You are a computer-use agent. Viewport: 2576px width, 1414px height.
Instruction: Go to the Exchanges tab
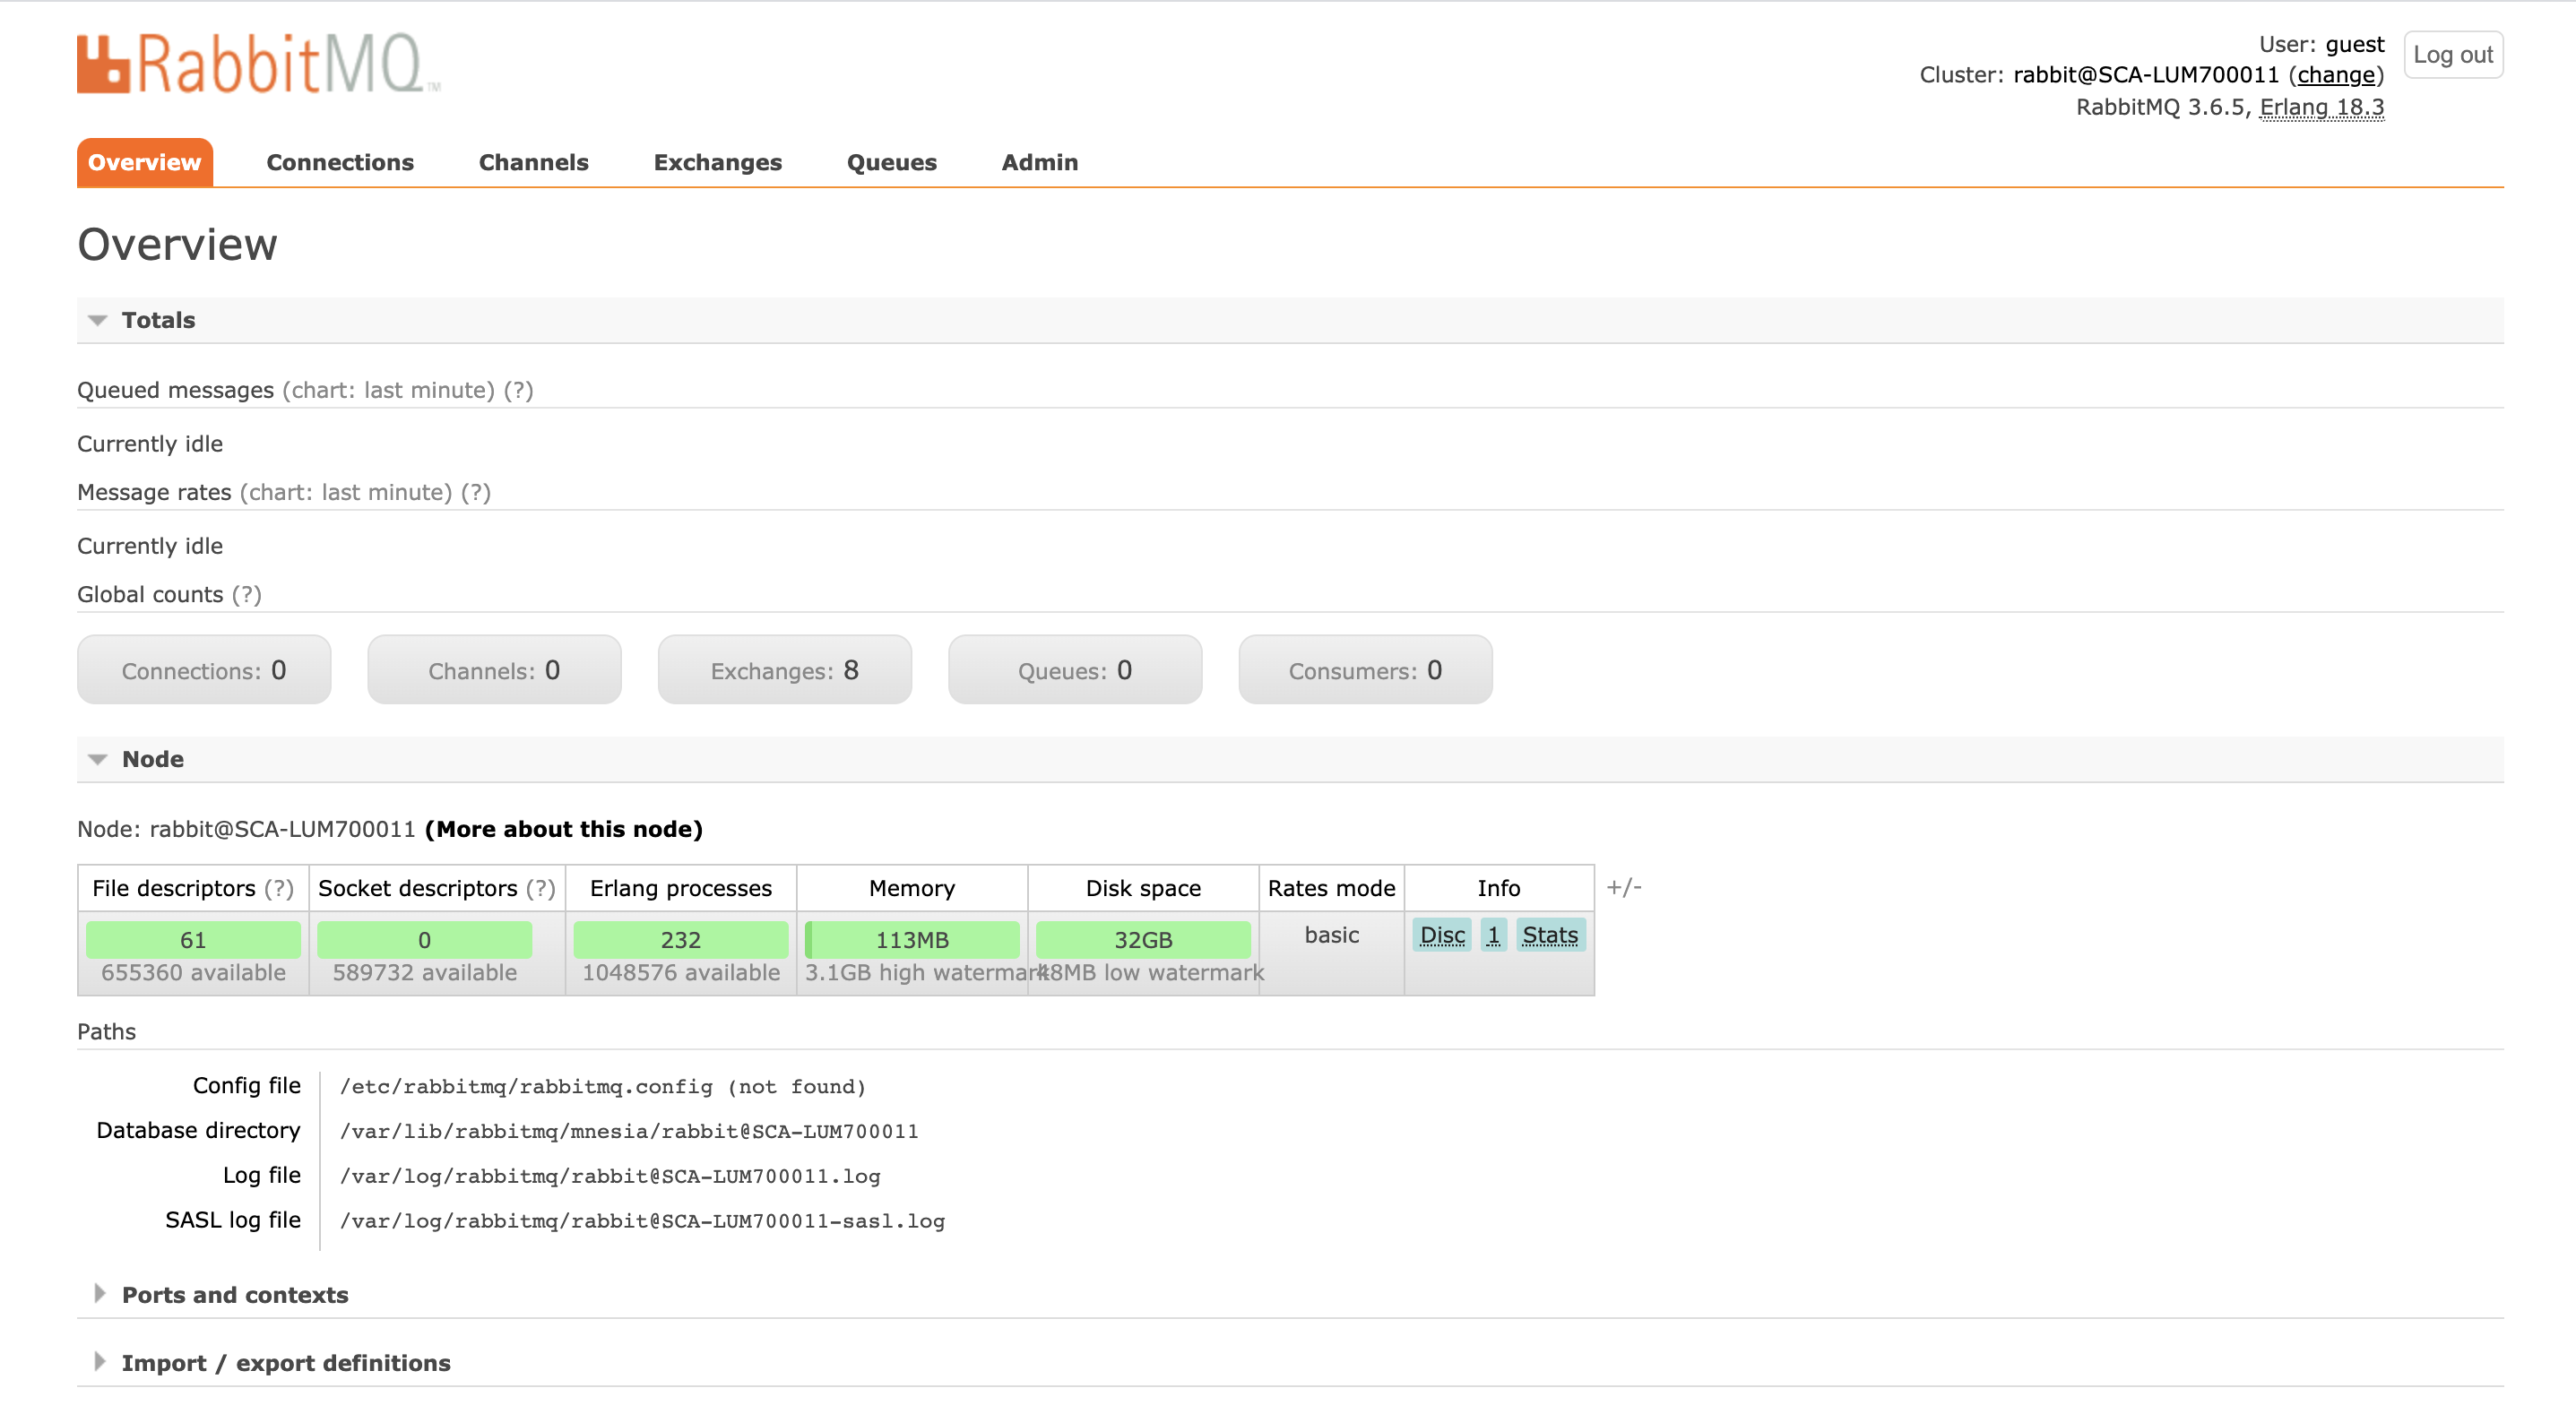(x=717, y=162)
